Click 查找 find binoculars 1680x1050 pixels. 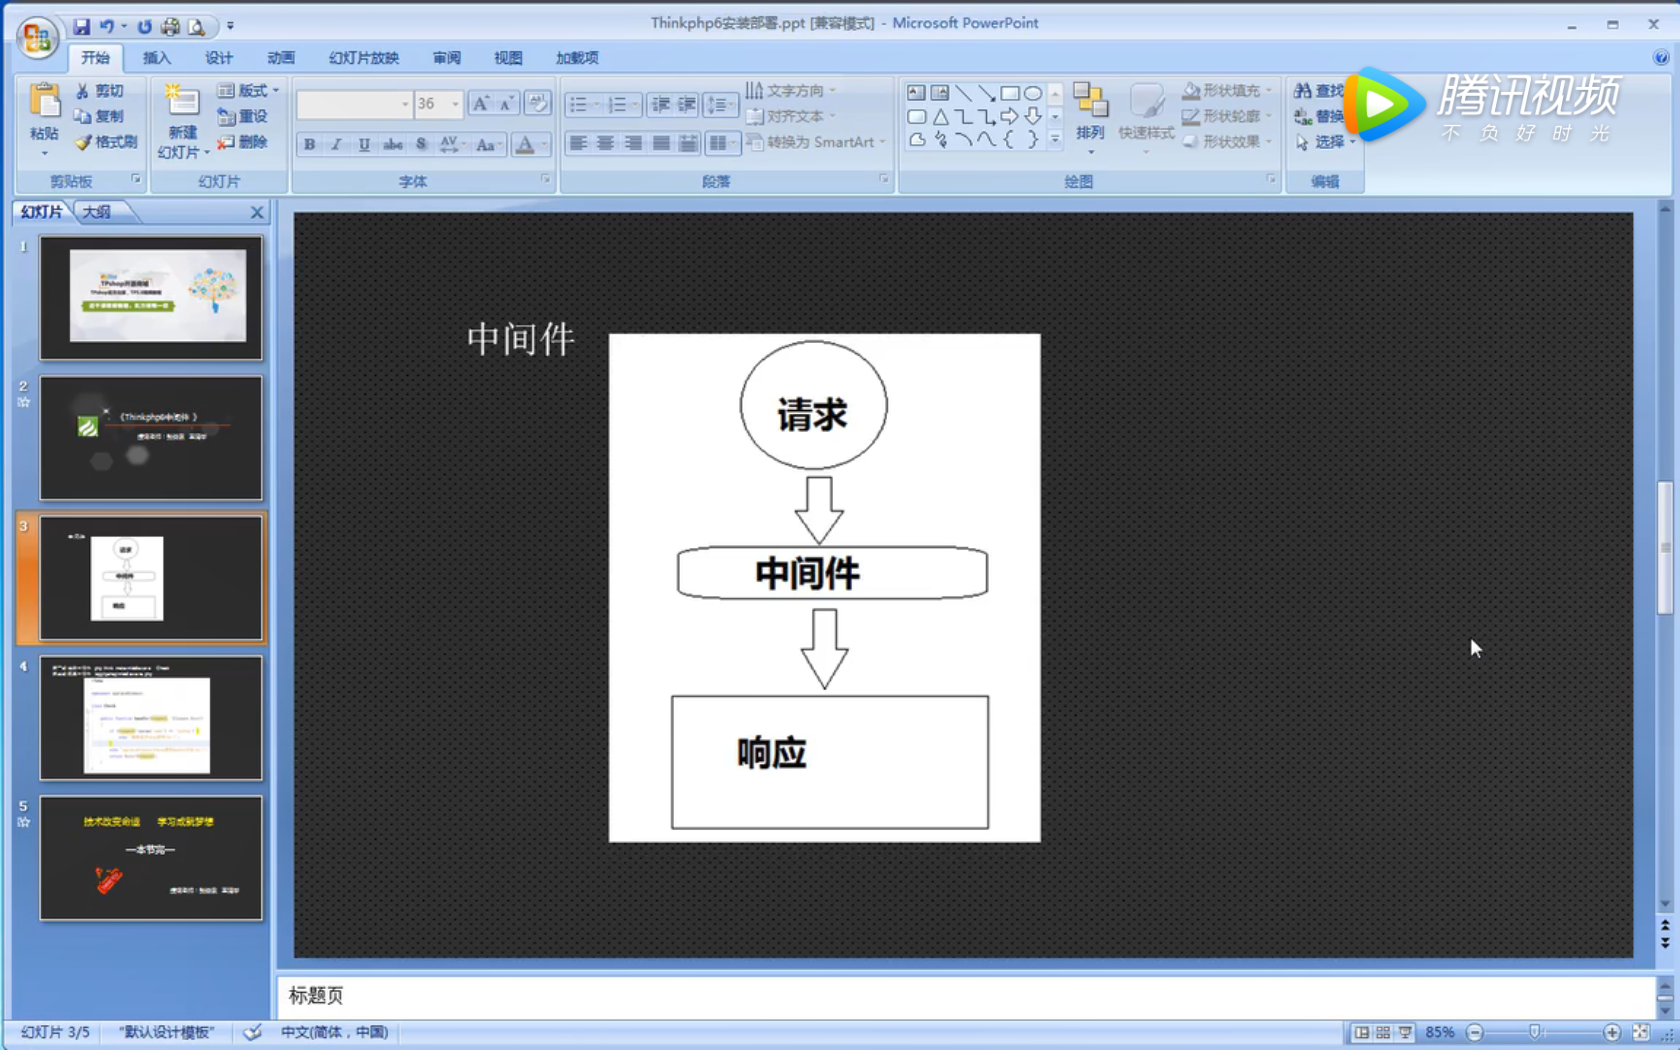[1318, 91]
